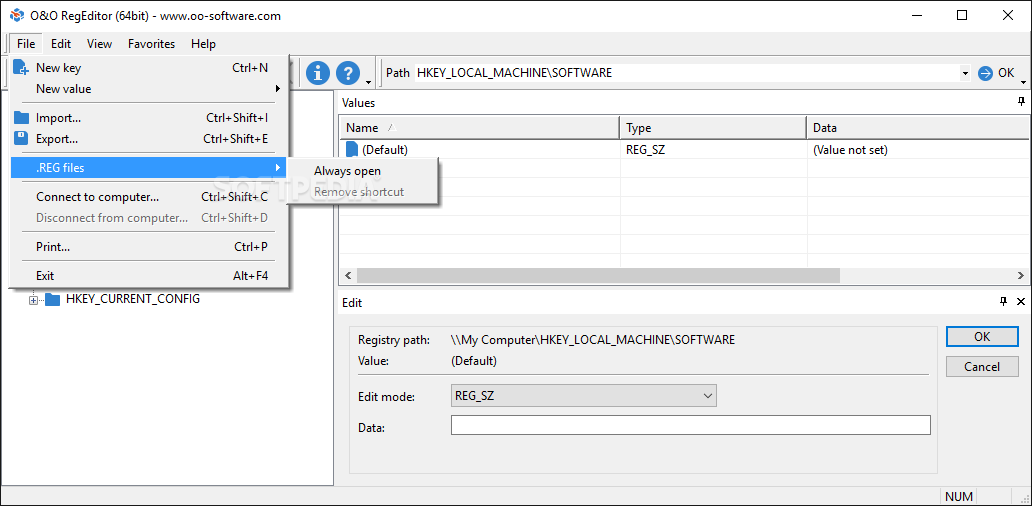Open the Path address dropdown arrow
Image resolution: width=1032 pixels, height=506 pixels.
tap(965, 73)
